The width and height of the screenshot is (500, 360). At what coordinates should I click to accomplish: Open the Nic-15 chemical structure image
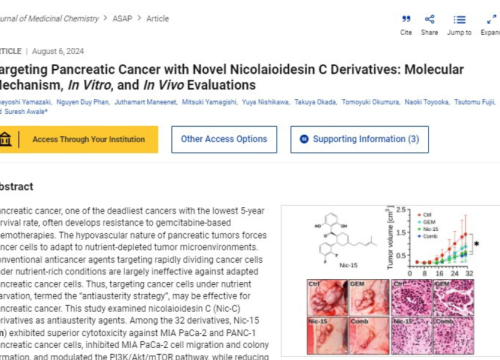[345, 239]
